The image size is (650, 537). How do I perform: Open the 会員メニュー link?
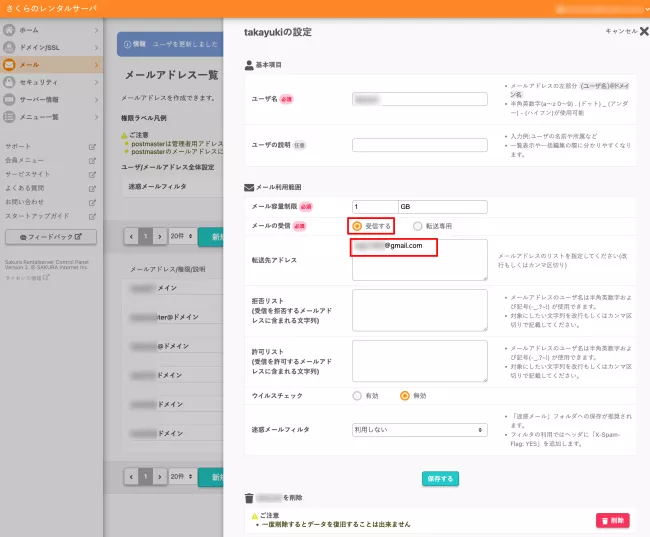tap(24, 160)
